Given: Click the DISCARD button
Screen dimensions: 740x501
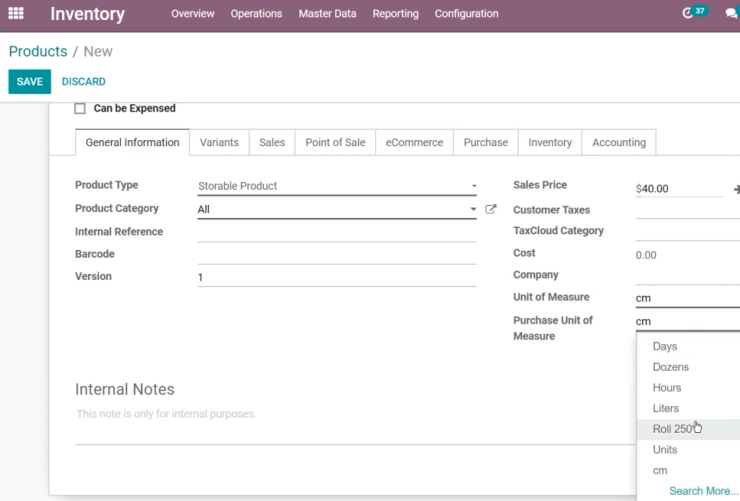Looking at the screenshot, I should point(84,82).
